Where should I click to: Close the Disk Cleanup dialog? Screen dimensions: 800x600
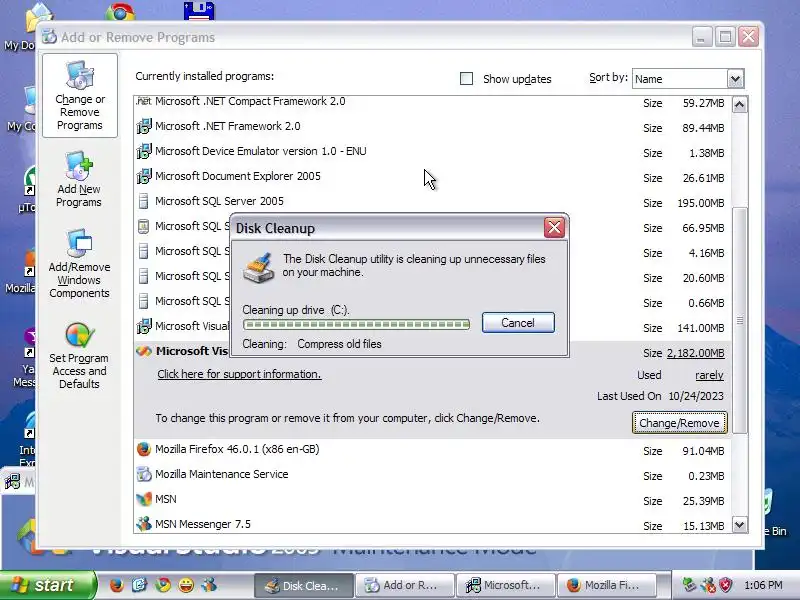(555, 228)
